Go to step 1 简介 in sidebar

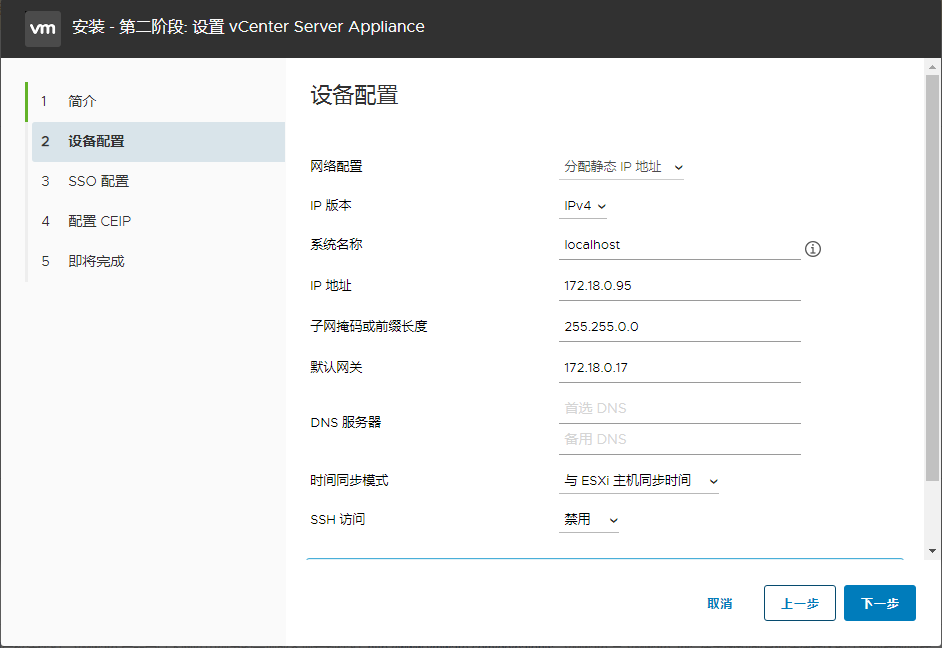pos(156,101)
